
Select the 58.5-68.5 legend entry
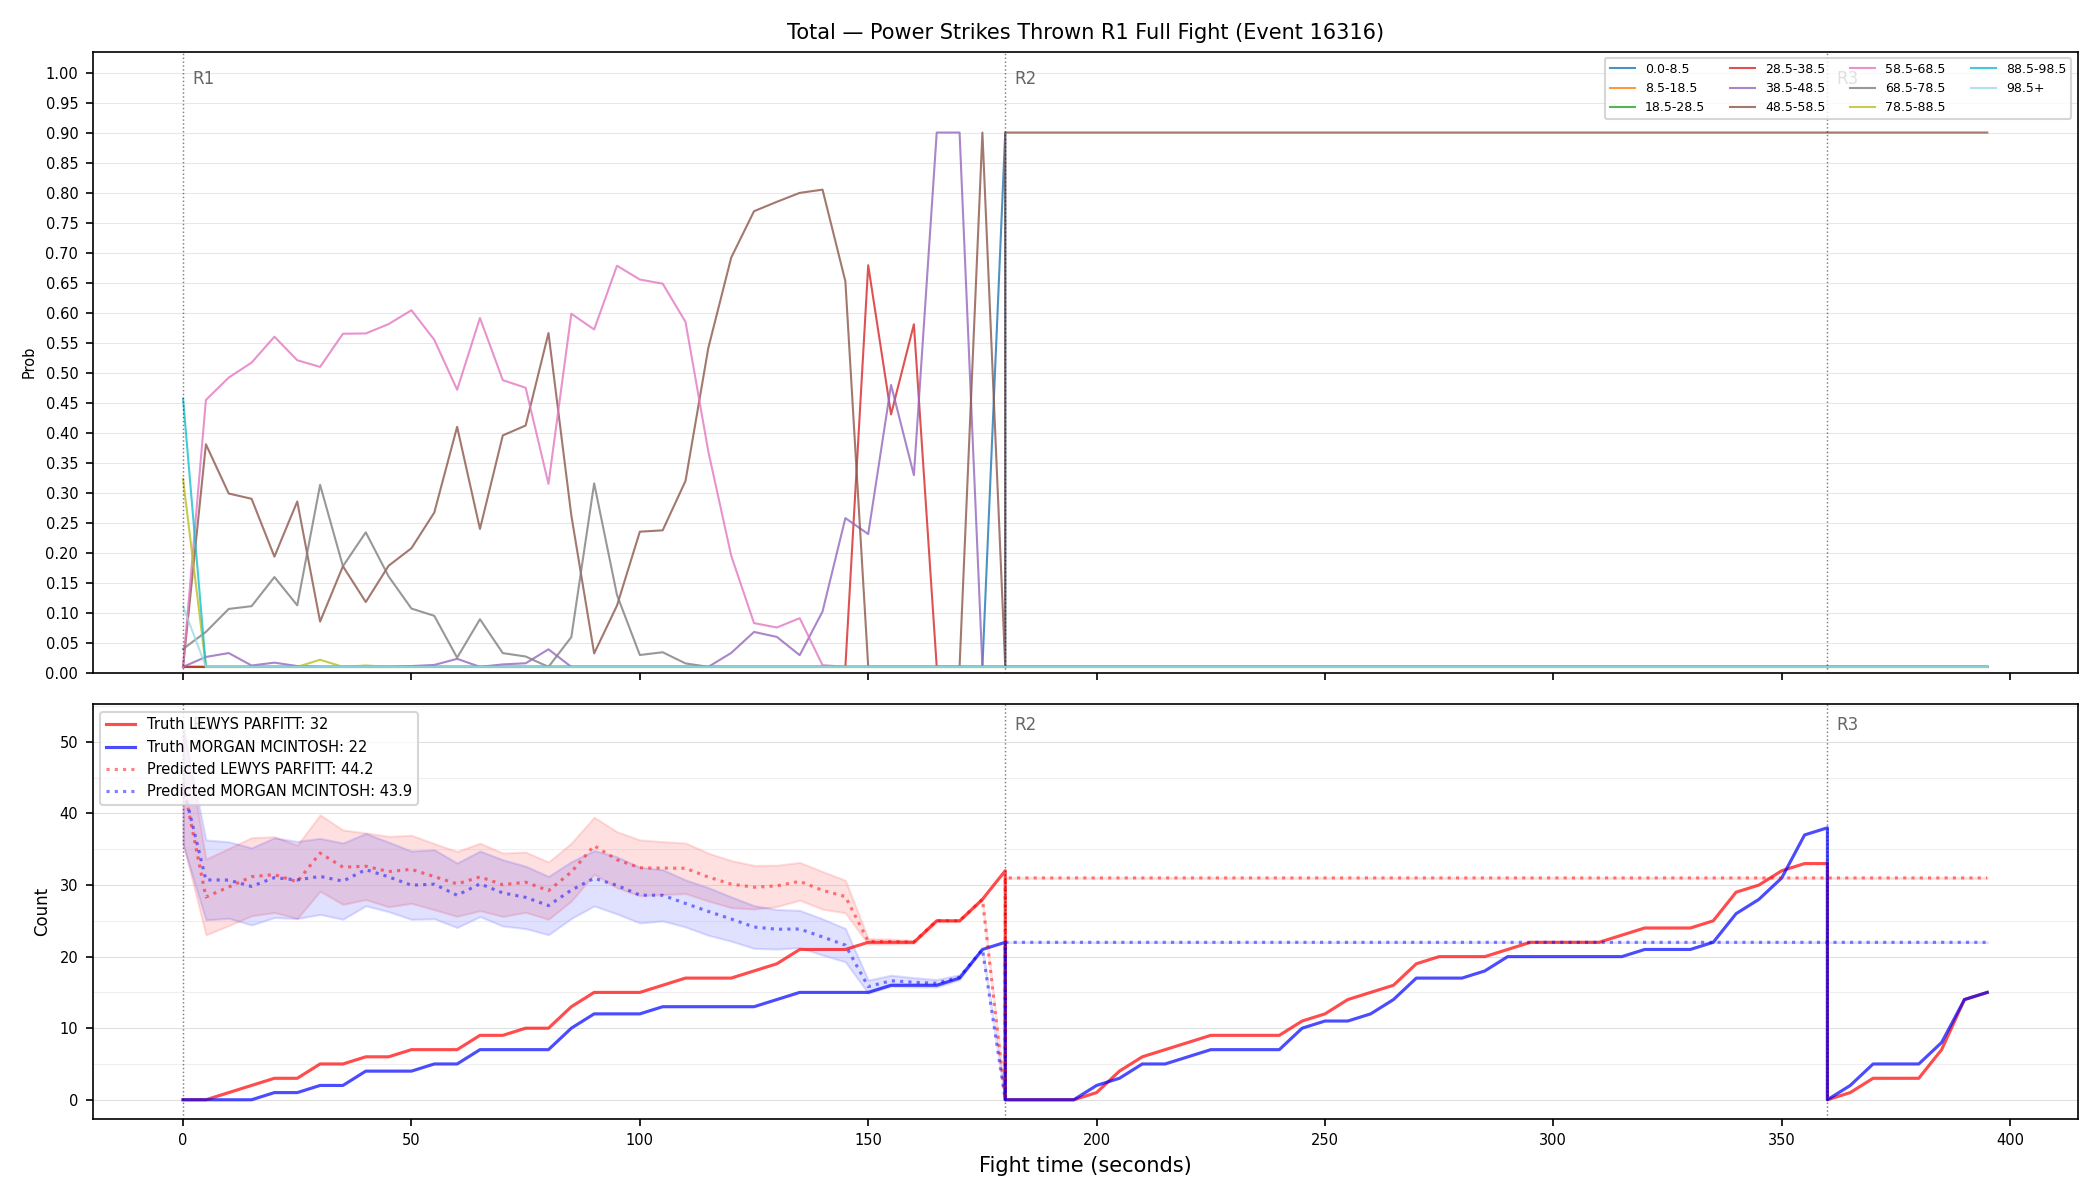coord(1897,69)
